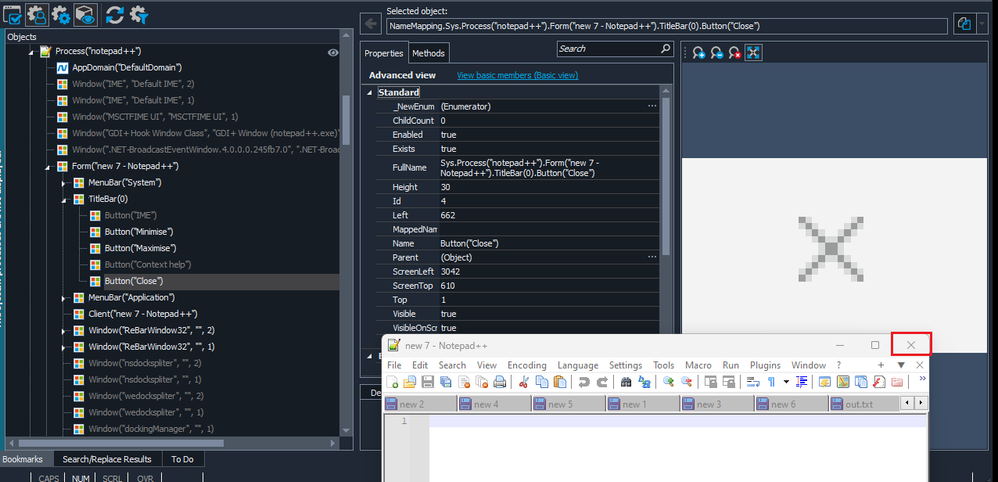Click the back arrow beside Selected object
The height and width of the screenshot is (482, 998).
click(x=371, y=23)
